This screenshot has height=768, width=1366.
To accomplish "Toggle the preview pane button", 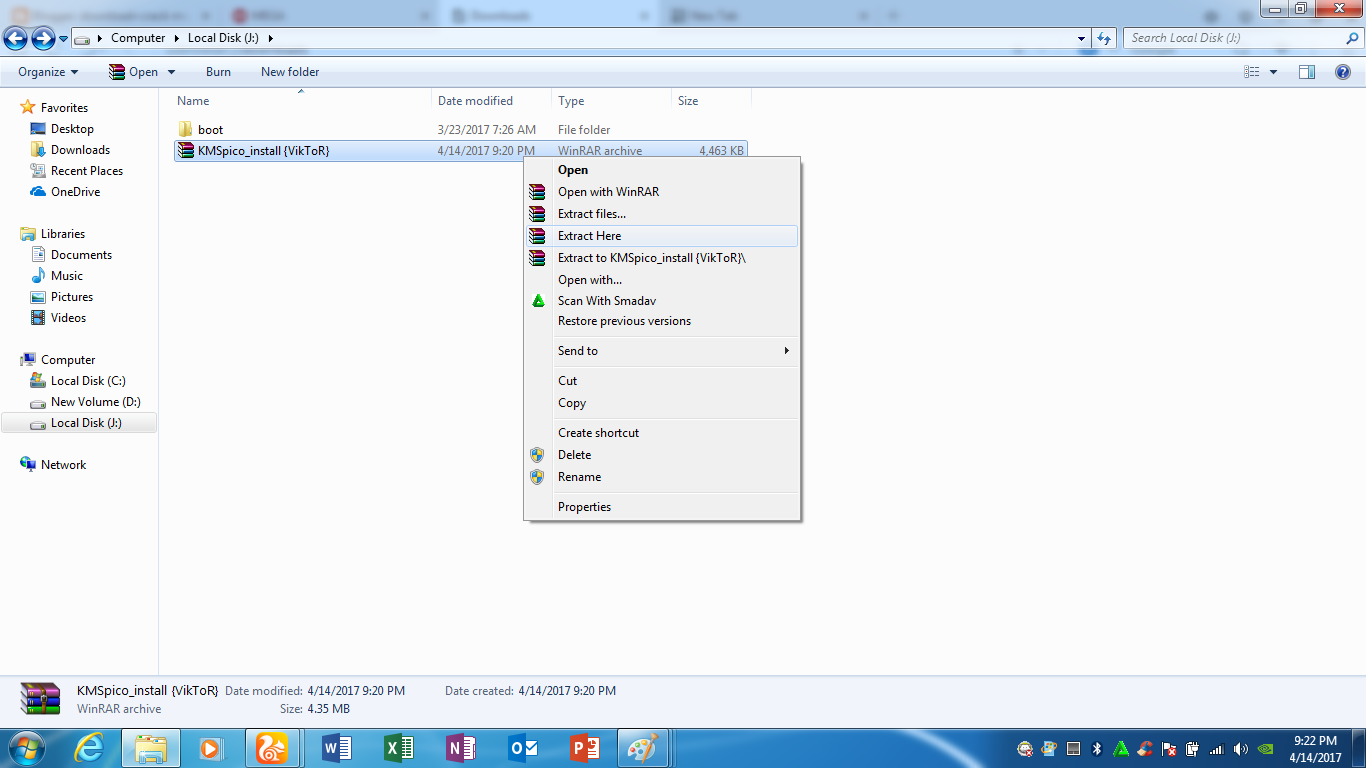I will coord(1307,72).
